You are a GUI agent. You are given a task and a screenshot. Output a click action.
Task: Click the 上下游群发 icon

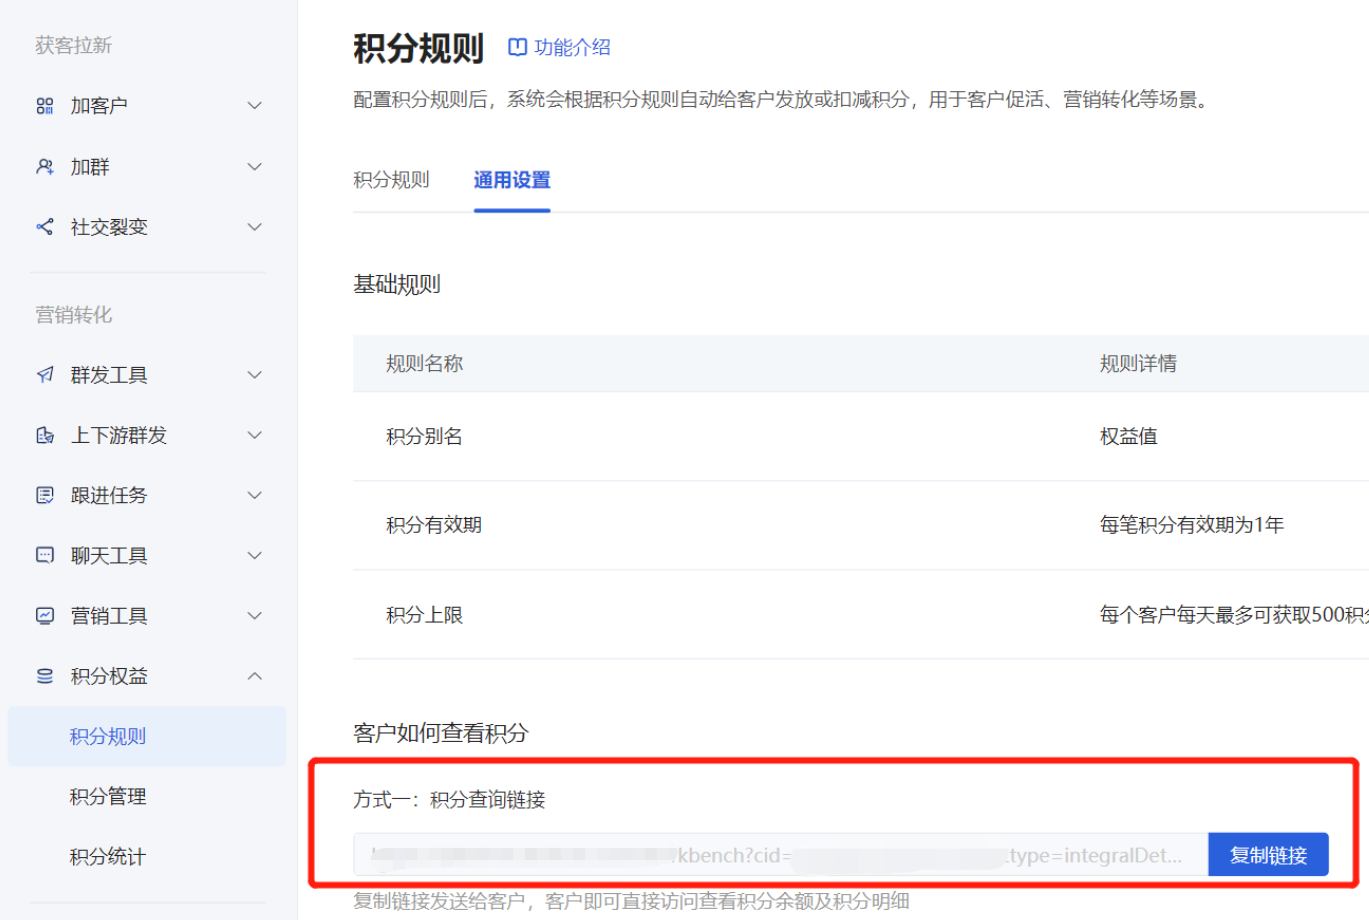(x=45, y=435)
